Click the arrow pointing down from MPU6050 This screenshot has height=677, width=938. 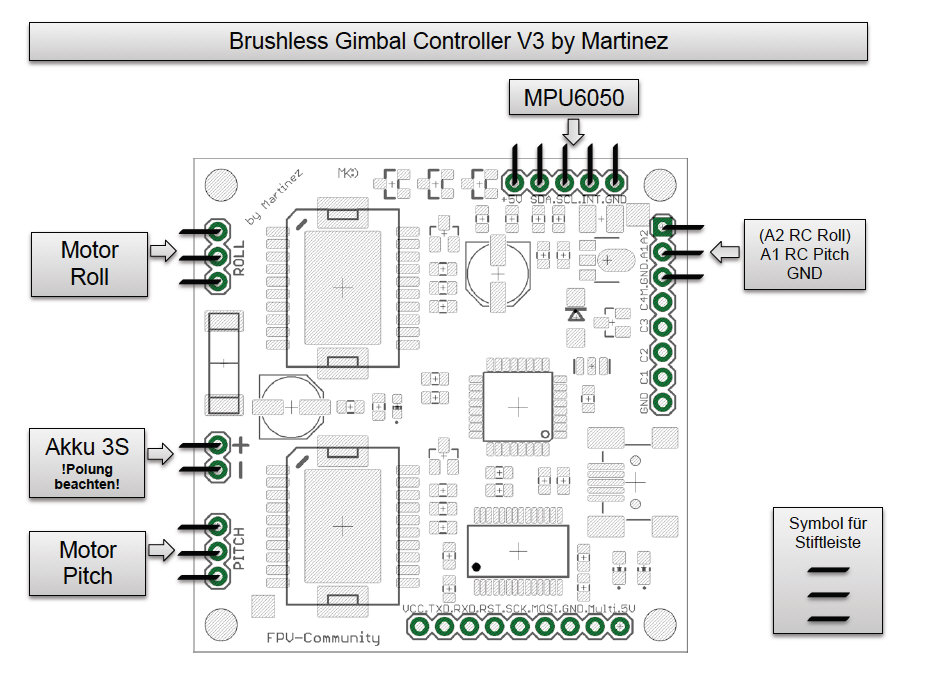(x=574, y=132)
